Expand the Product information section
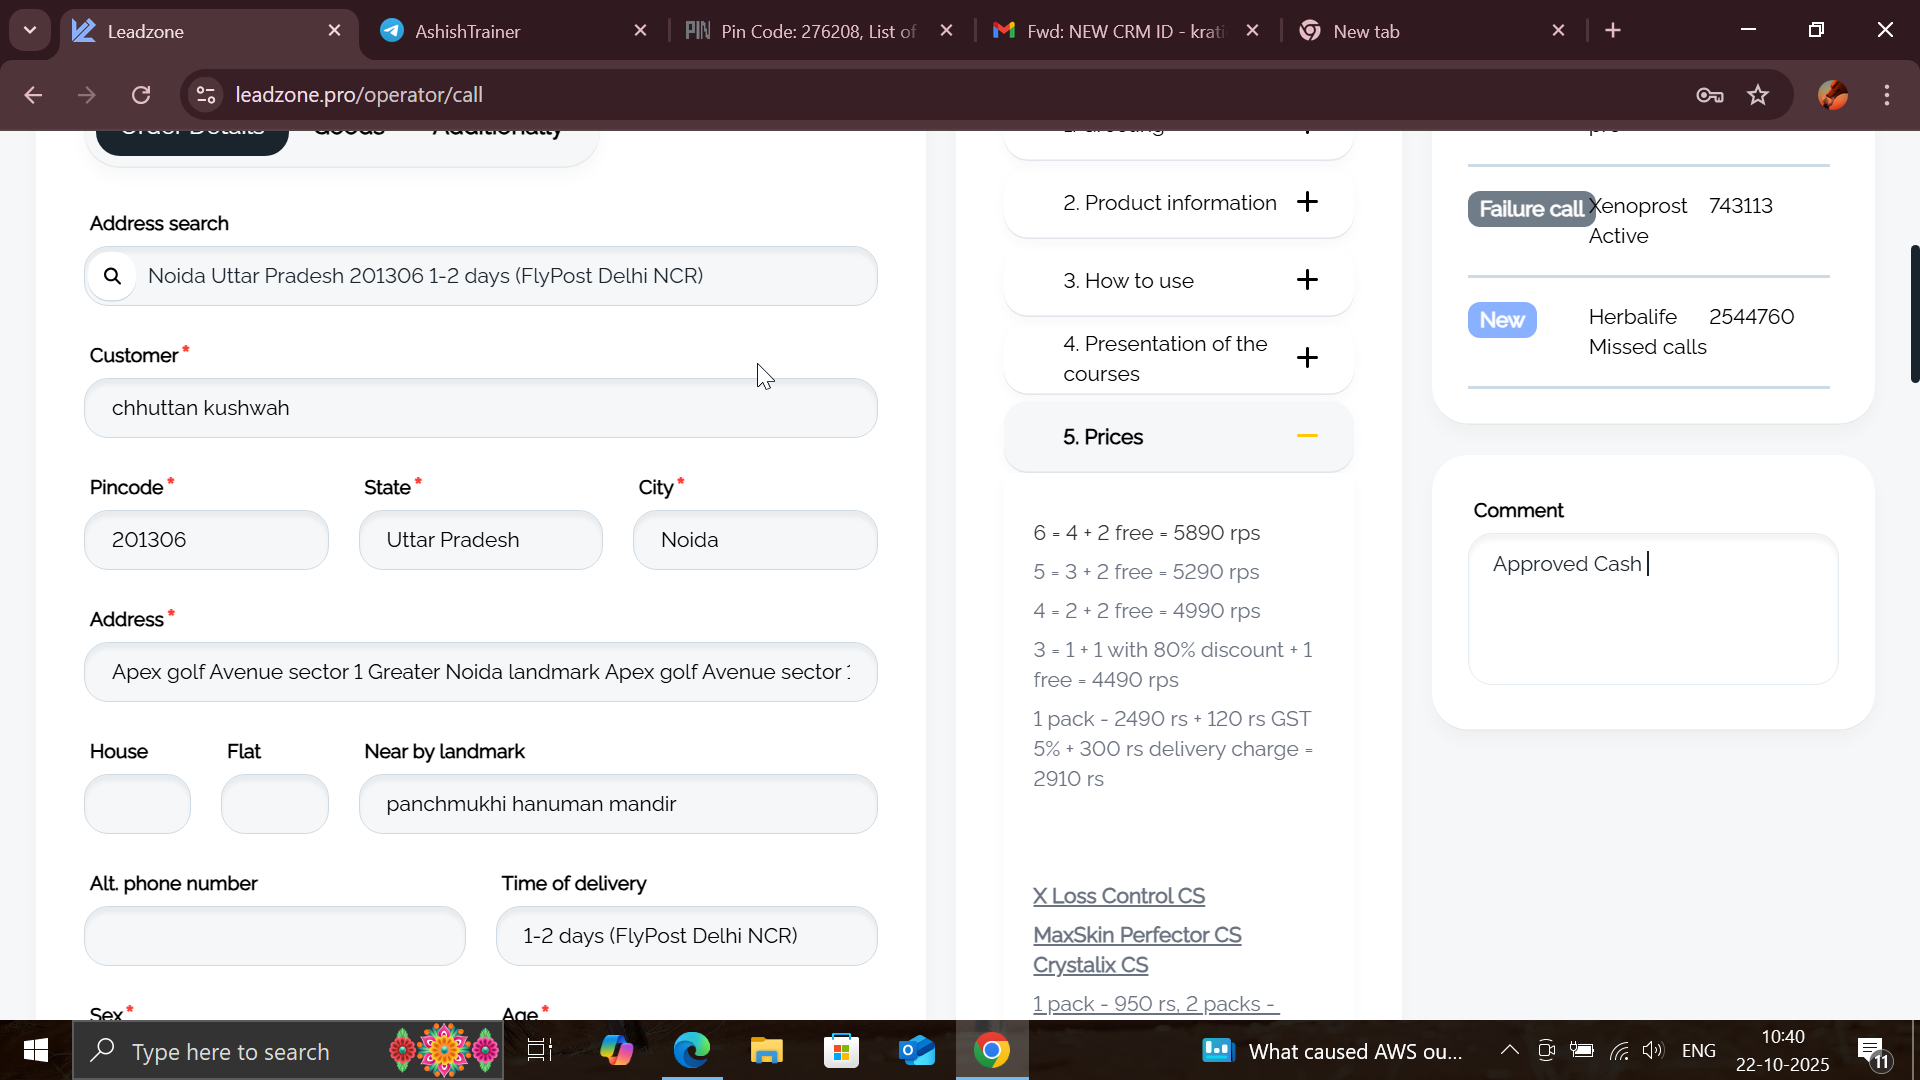The height and width of the screenshot is (1080, 1920). [1307, 202]
